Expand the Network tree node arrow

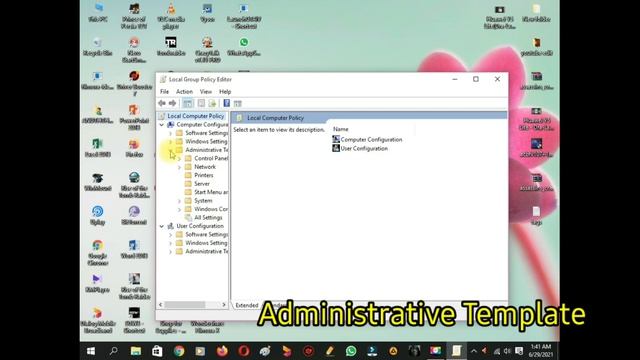pyautogui.click(x=179, y=167)
